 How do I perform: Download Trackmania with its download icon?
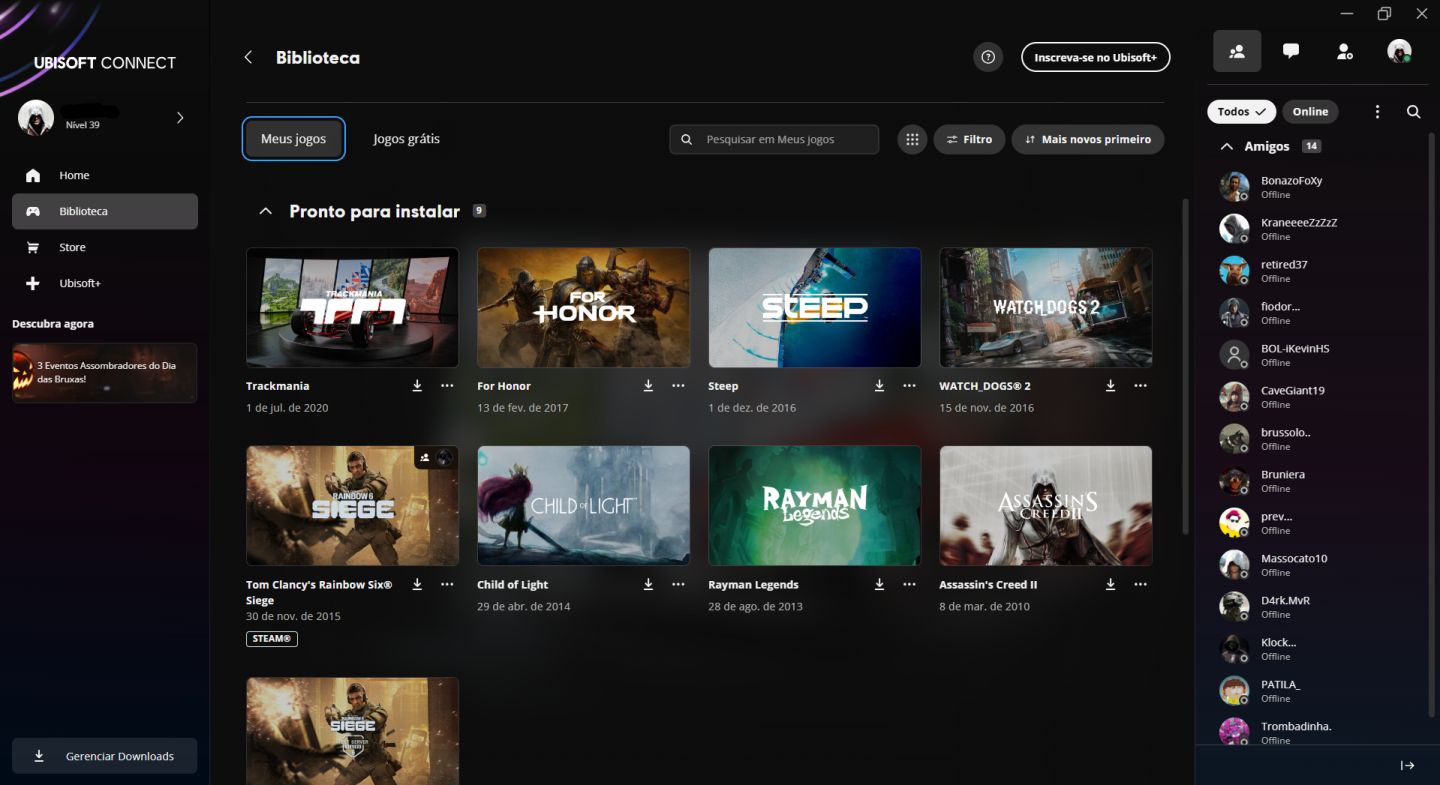pos(417,386)
